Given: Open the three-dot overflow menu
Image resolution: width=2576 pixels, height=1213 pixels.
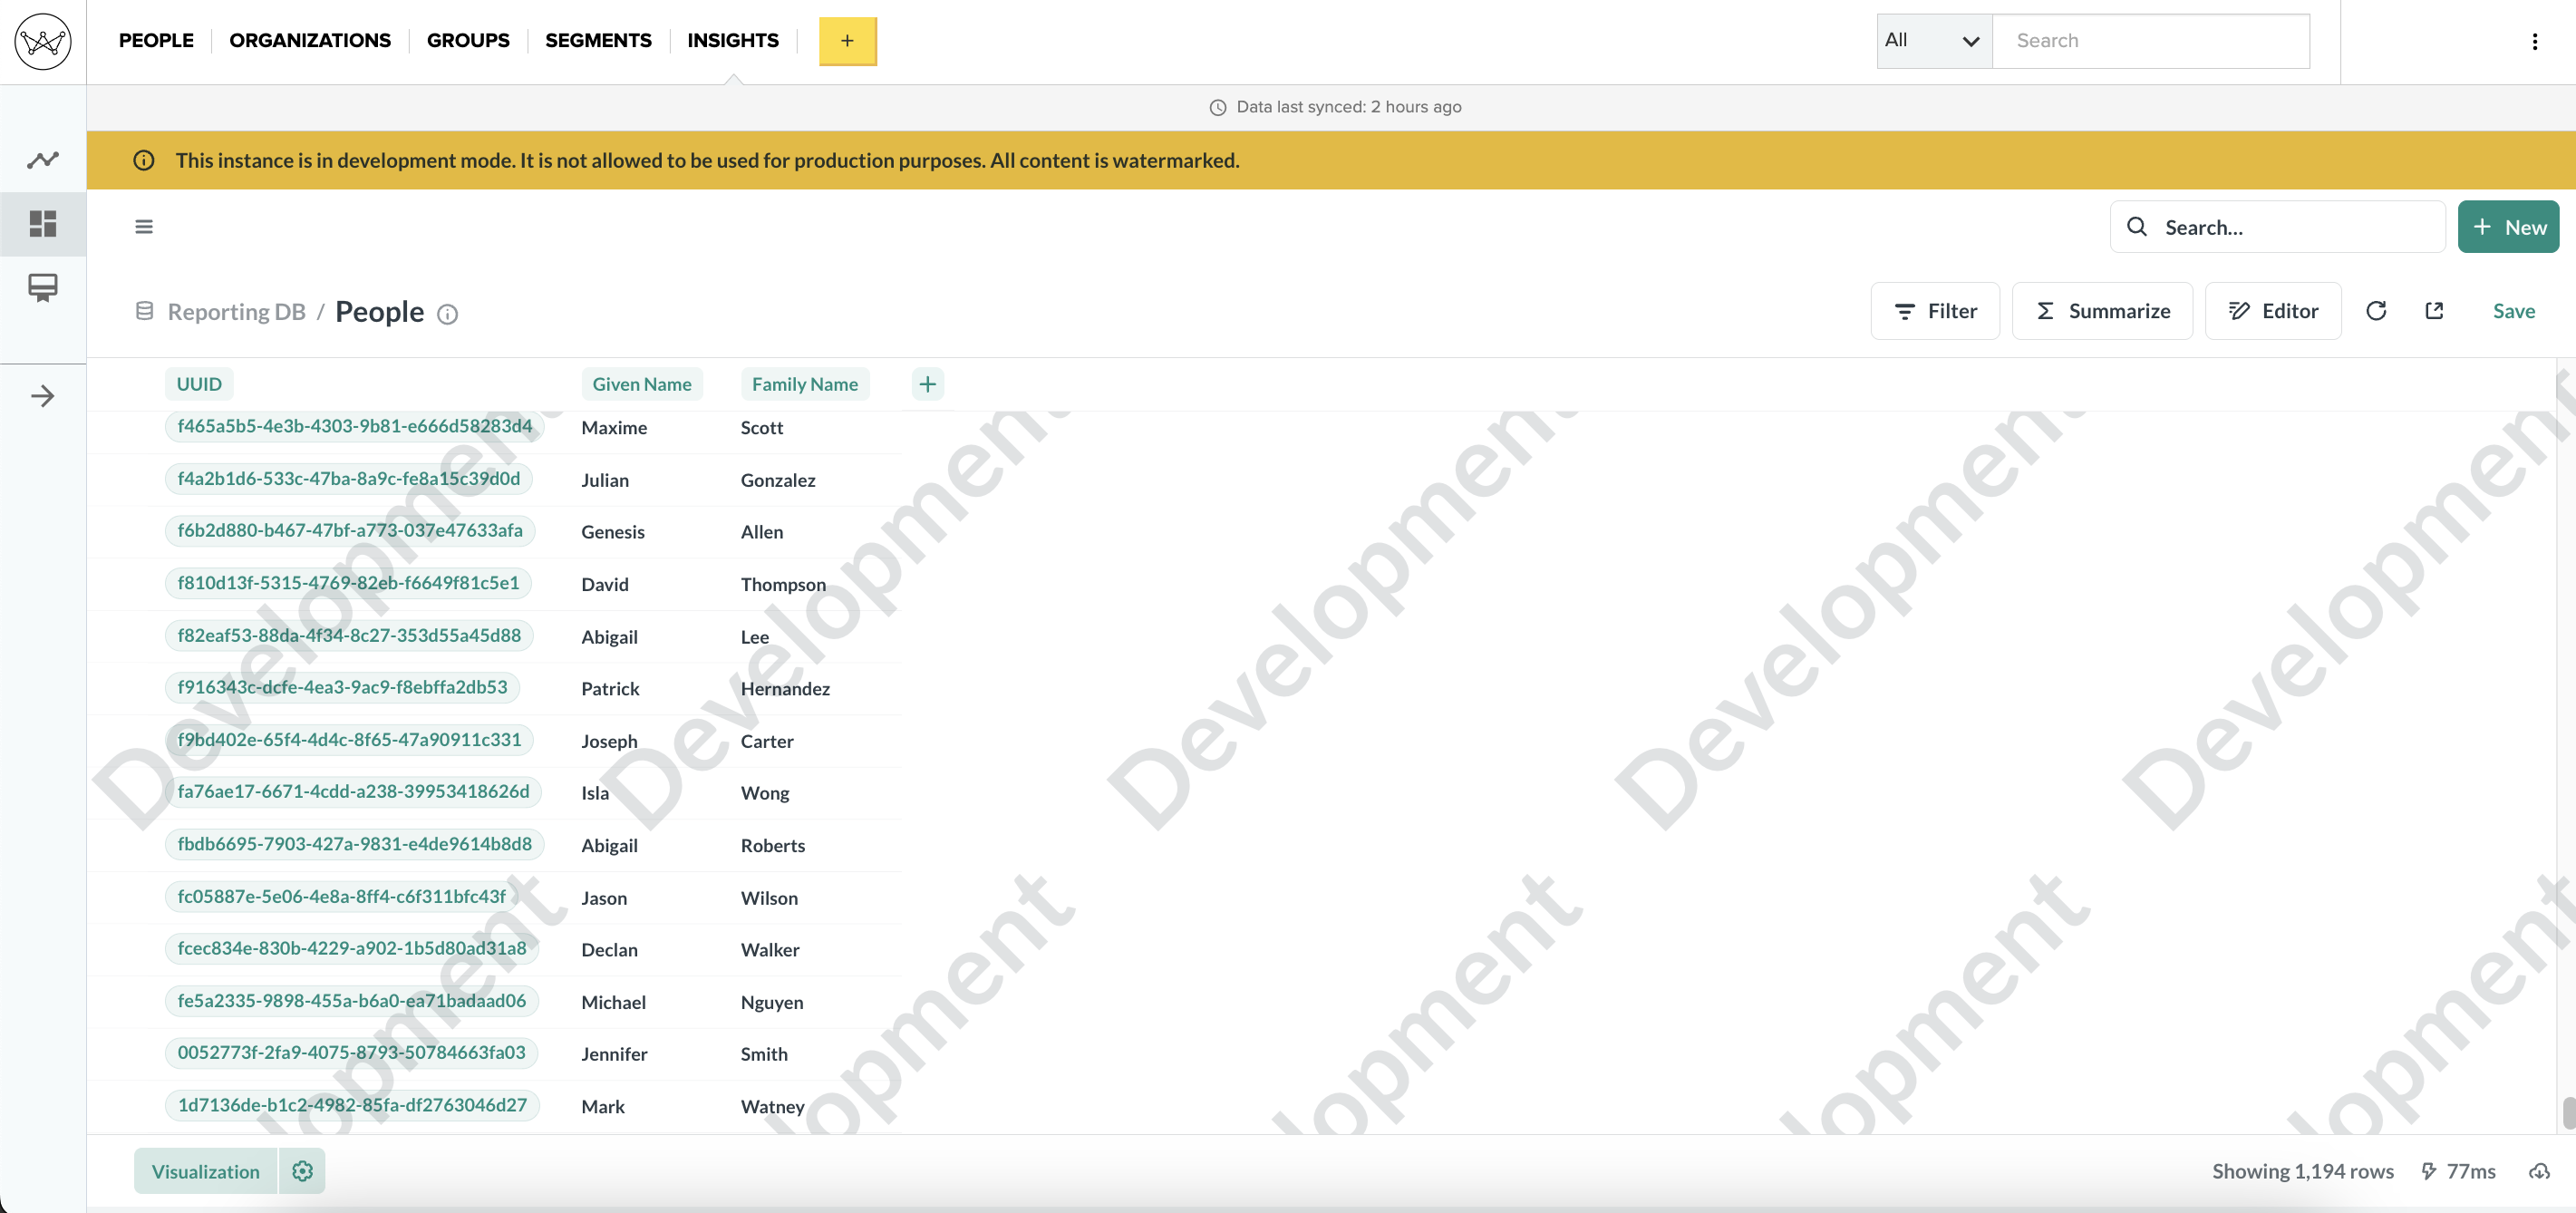Looking at the screenshot, I should click(x=2534, y=41).
